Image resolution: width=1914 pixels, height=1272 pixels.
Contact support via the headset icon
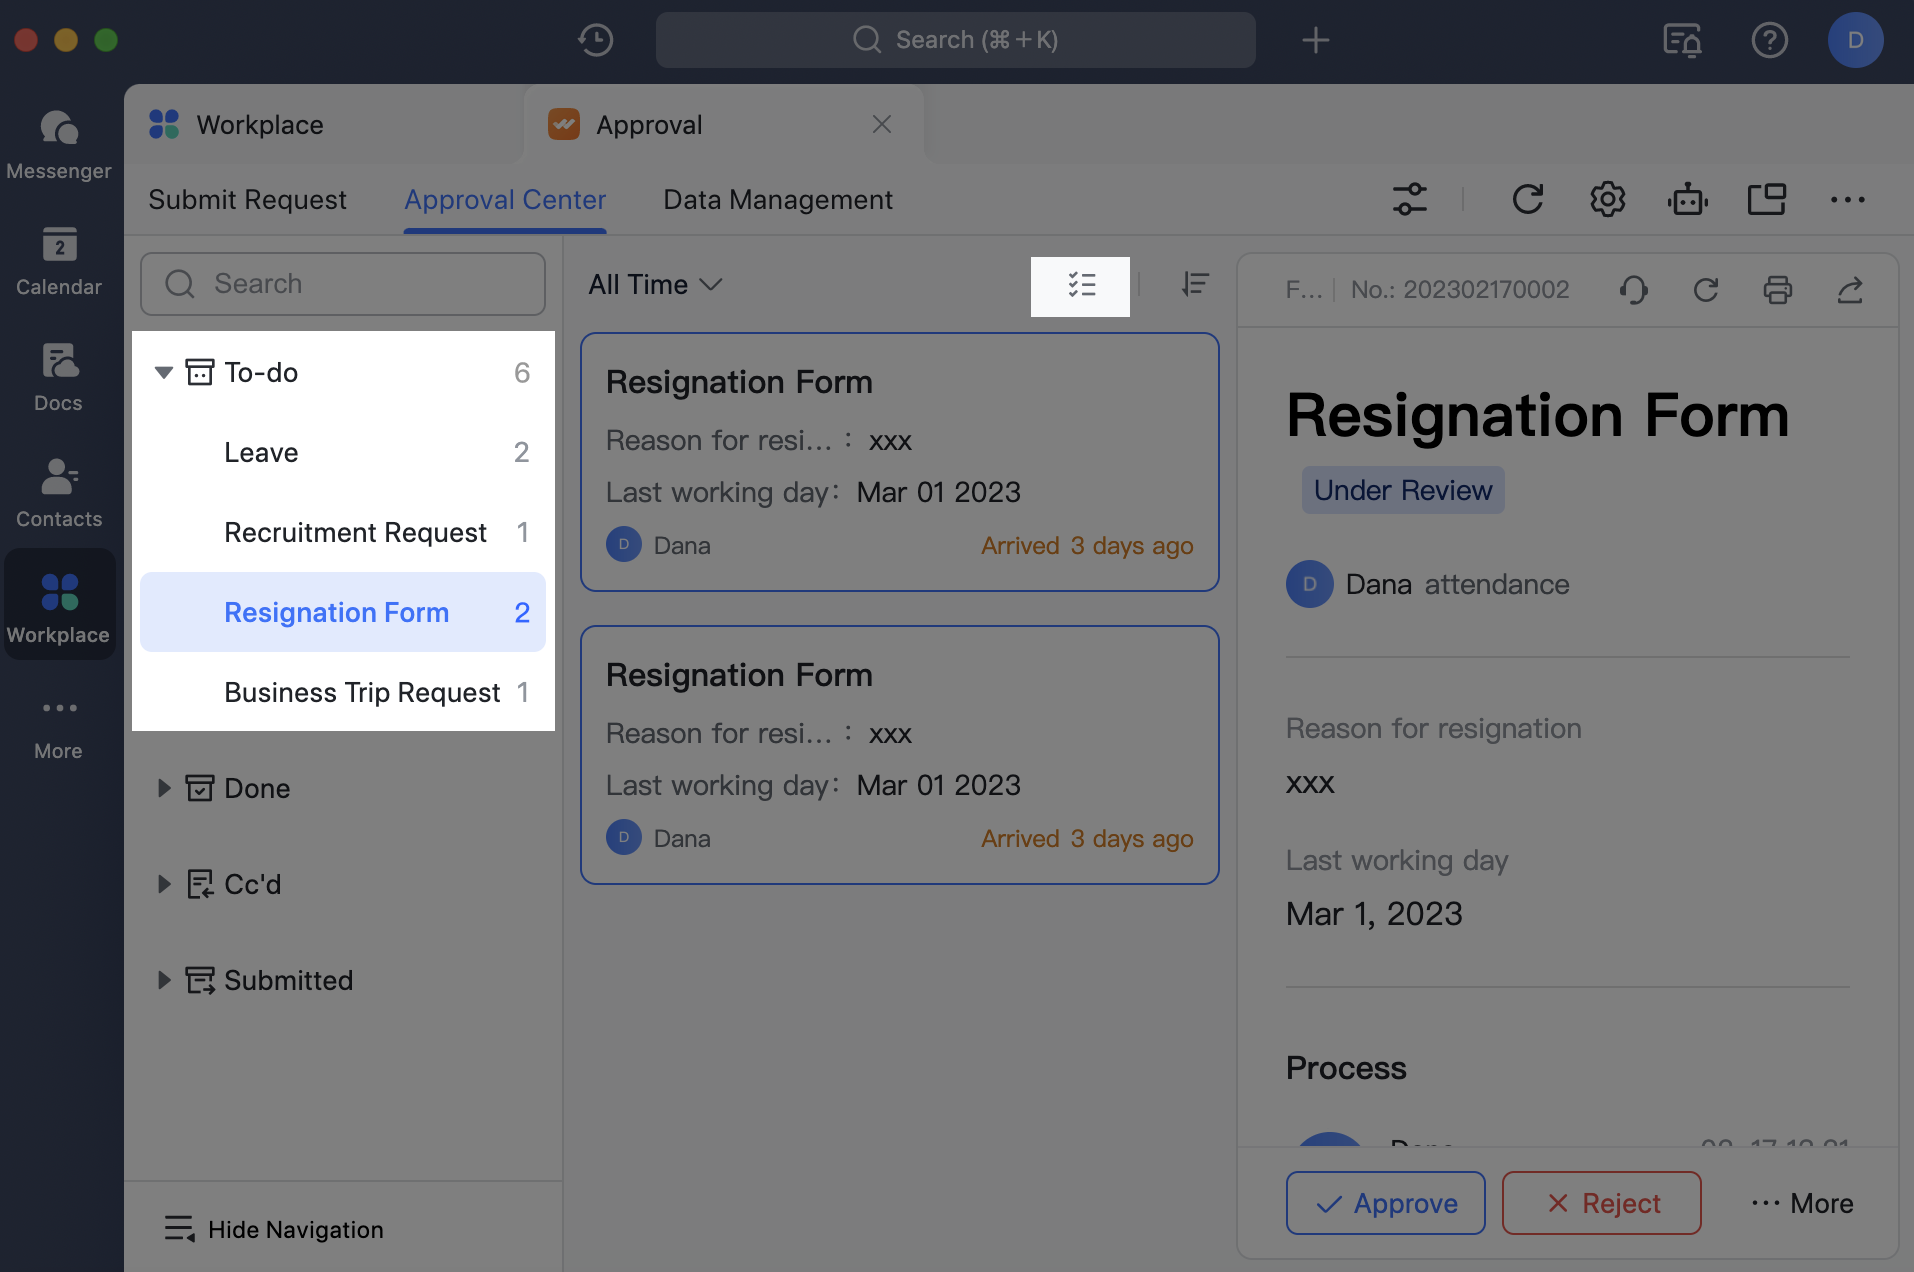point(1634,290)
